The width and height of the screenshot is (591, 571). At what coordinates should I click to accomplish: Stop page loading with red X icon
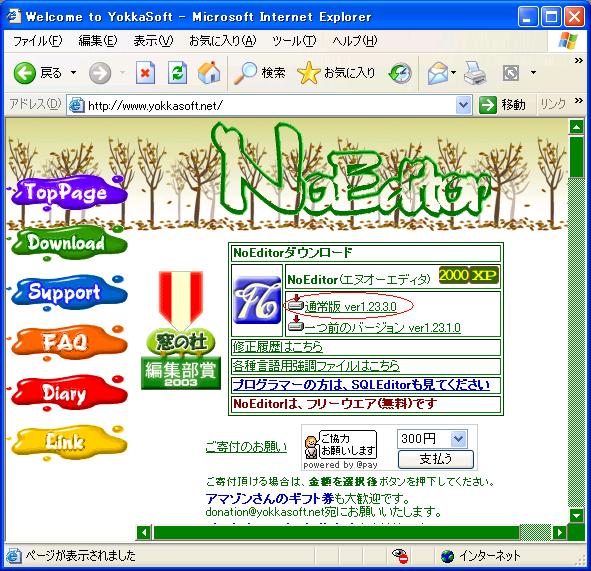click(145, 72)
